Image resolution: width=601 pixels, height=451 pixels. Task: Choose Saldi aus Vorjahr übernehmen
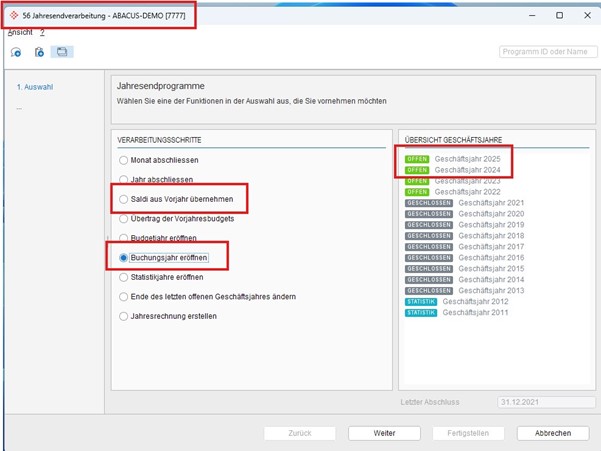point(176,199)
